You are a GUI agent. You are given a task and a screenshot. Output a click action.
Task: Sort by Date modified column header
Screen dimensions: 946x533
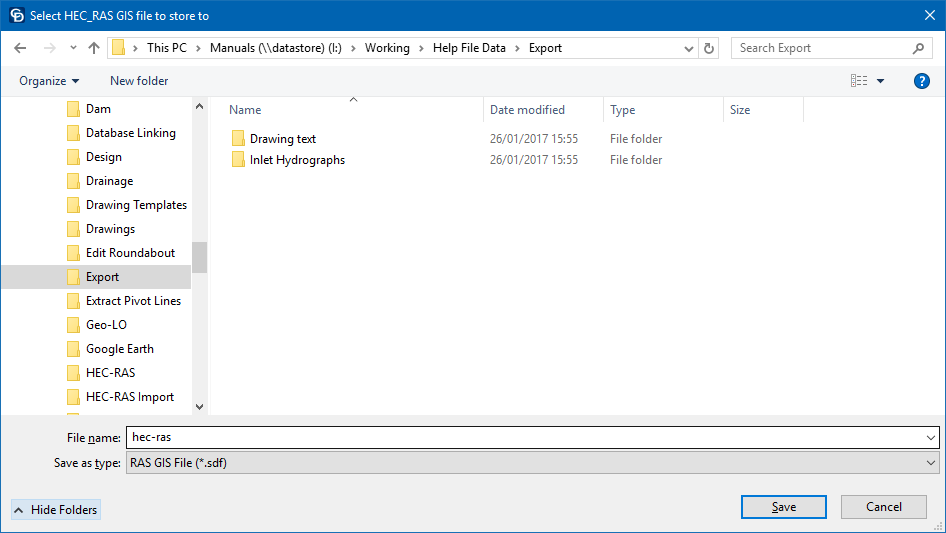click(x=527, y=110)
